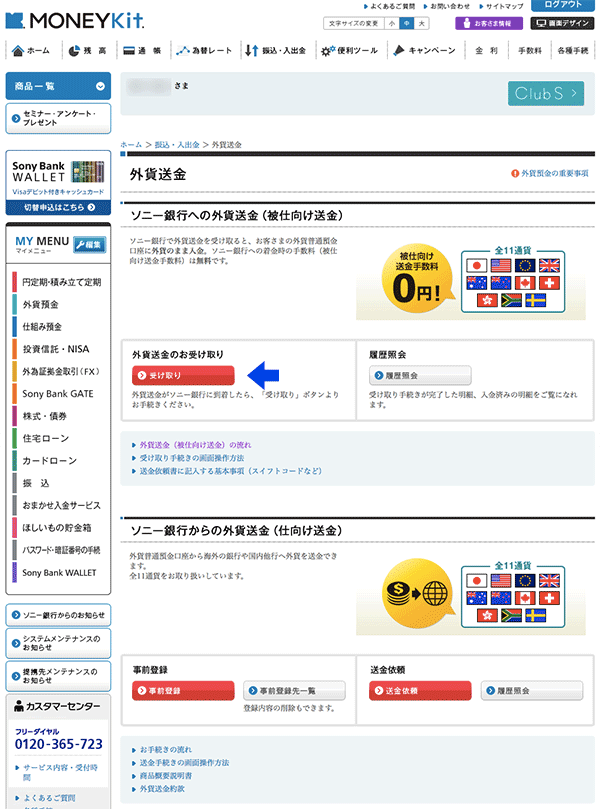Screen dimensions: 600x809
Task: Click the MONEYKit logo
Action: tap(75, 21)
